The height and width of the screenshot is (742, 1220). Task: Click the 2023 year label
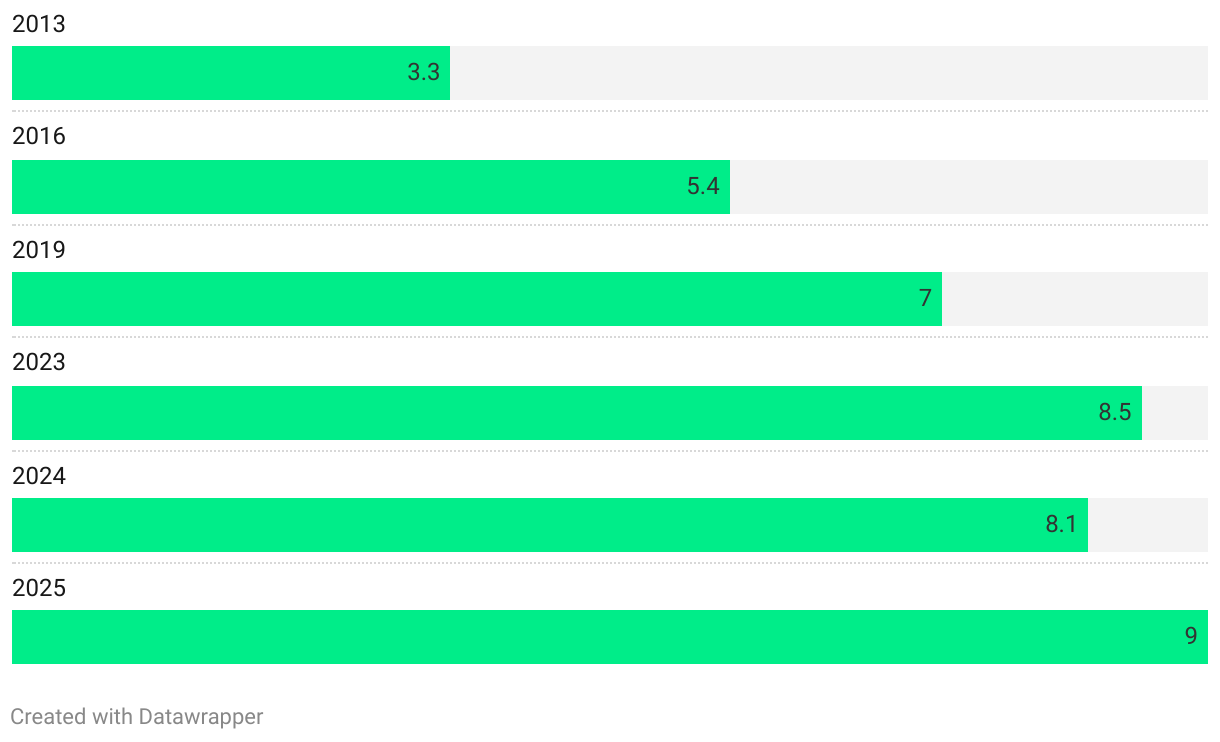coord(39,362)
